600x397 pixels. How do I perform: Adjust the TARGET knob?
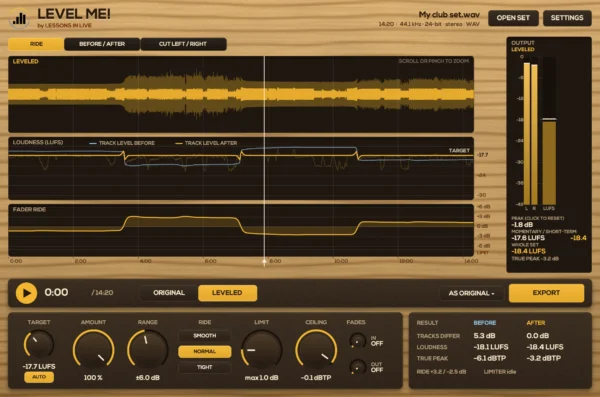pos(39,344)
